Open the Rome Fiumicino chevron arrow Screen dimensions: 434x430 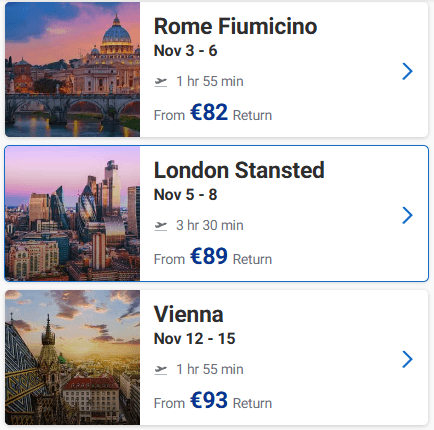(407, 71)
